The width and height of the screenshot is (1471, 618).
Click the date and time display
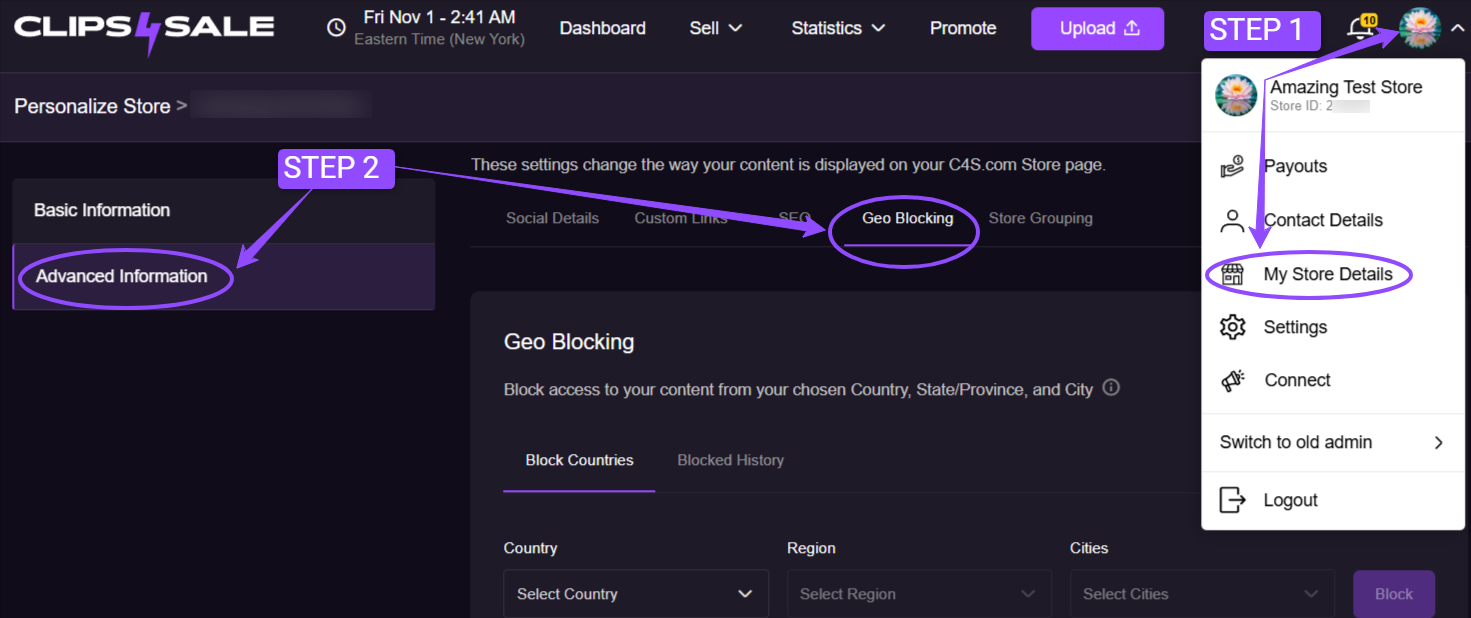(x=440, y=17)
